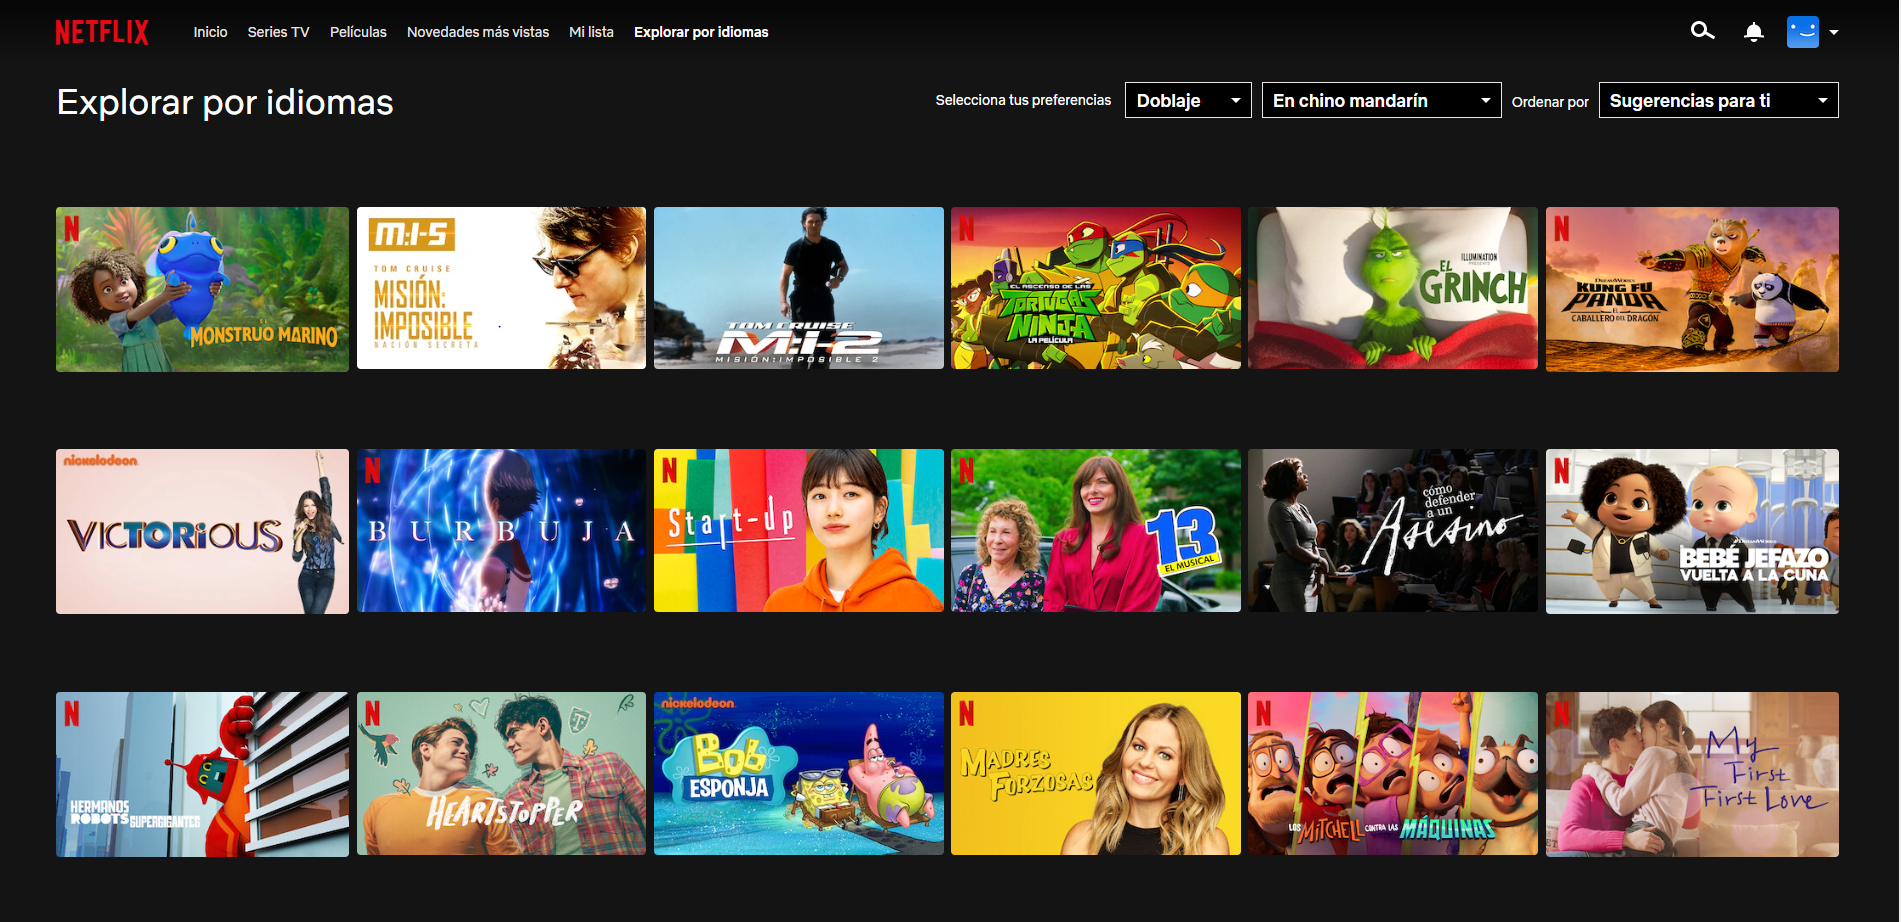Open the Sugerencias para ti sort dropdown

click(x=1718, y=100)
